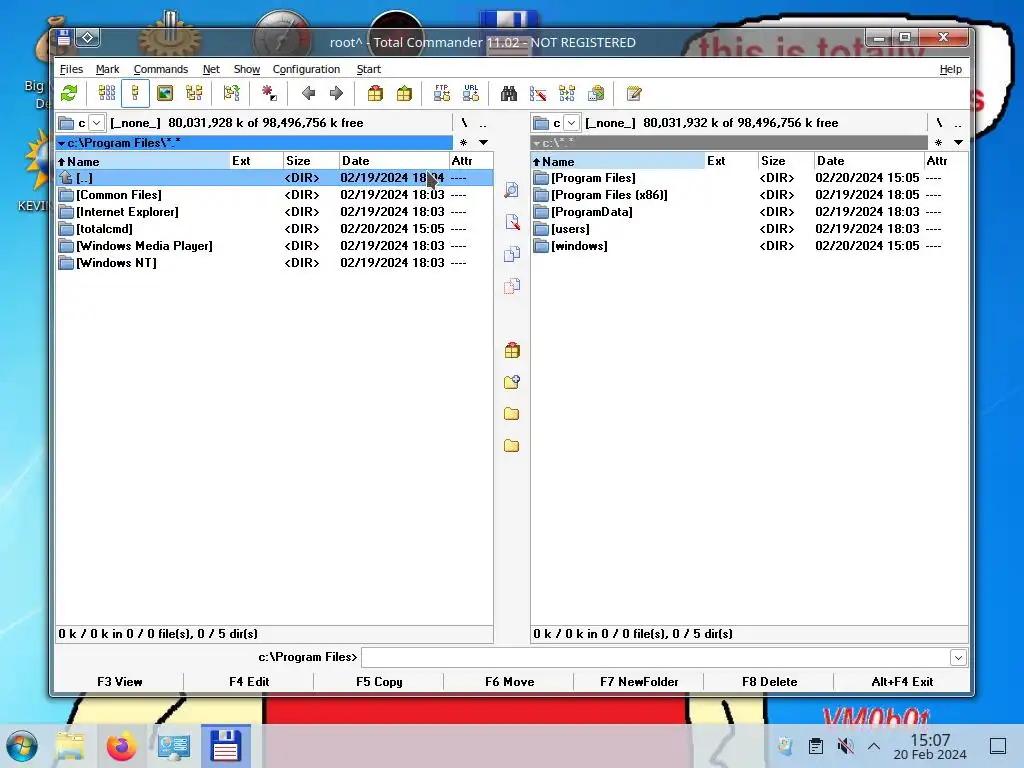
Task: Open the Net menu
Action: (x=211, y=69)
